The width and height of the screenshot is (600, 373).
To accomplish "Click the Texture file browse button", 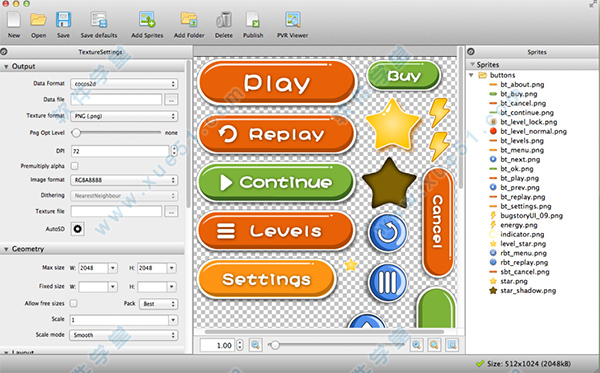I will 171,212.
